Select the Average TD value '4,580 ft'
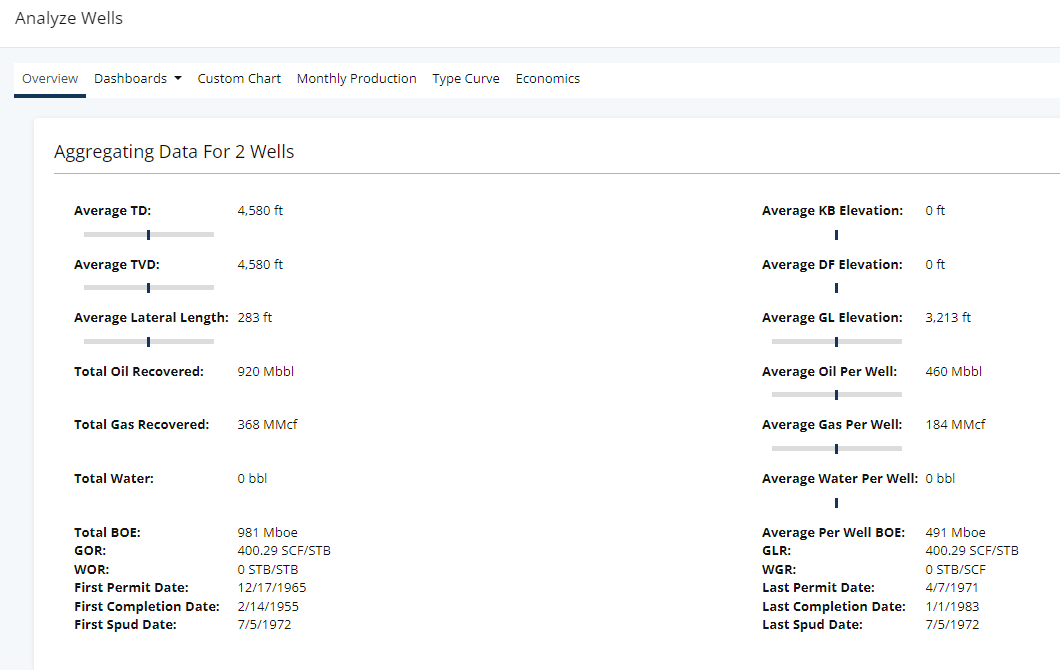The image size is (1060, 670). coord(260,210)
